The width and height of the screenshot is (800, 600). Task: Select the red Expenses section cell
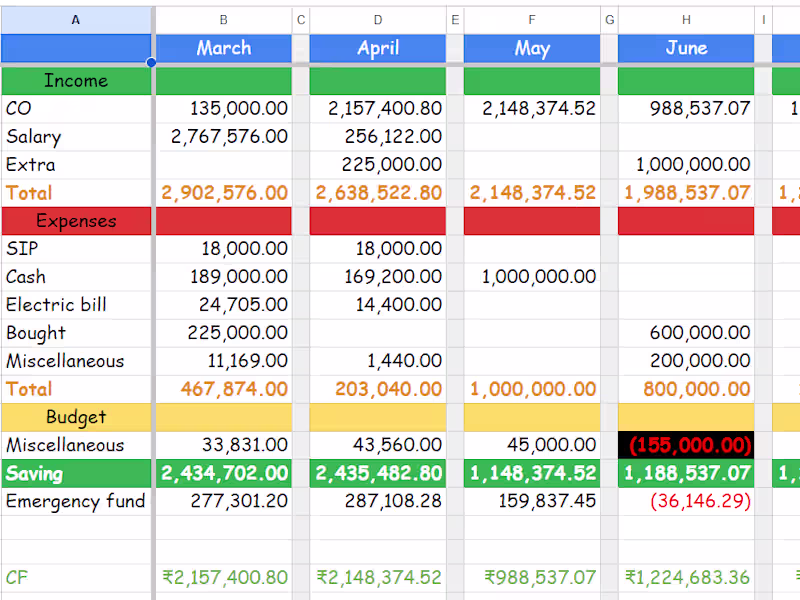click(x=76, y=221)
